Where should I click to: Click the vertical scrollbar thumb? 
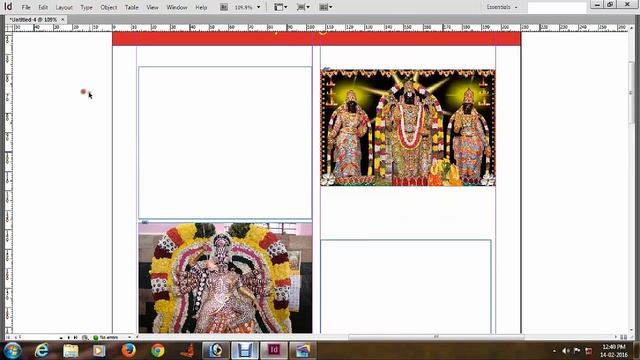click(631, 92)
